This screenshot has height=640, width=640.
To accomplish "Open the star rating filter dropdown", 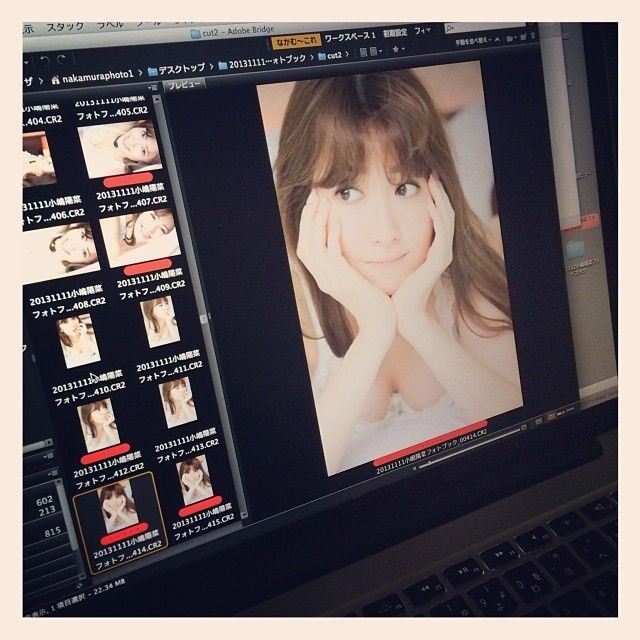I will [398, 49].
